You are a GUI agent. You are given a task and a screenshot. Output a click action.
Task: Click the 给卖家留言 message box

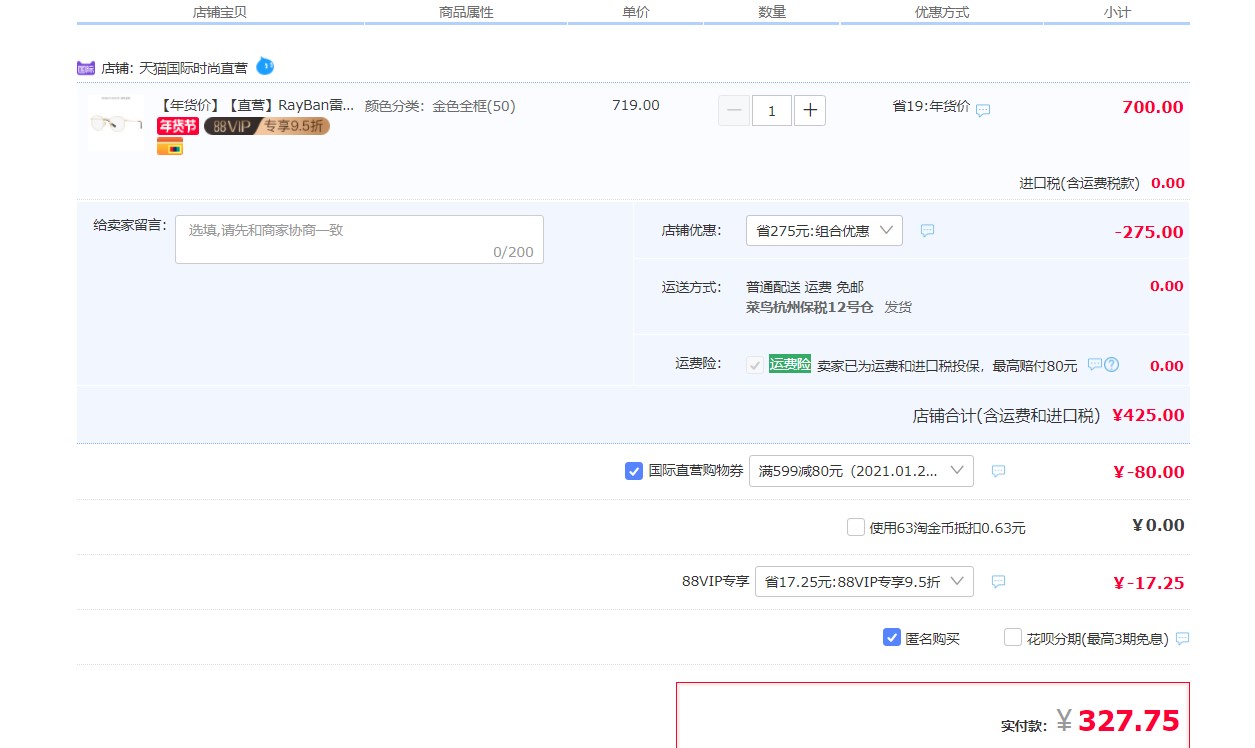tap(359, 240)
